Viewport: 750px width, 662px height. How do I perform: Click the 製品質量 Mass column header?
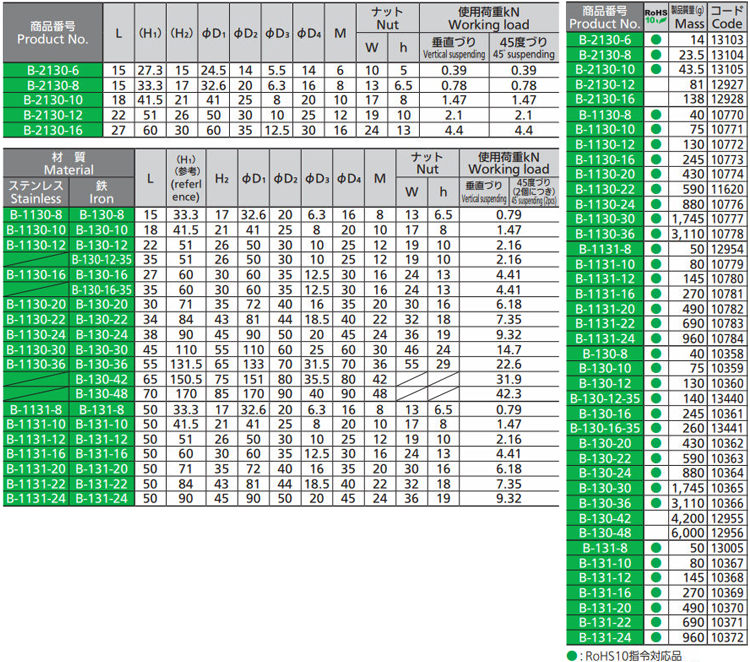(x=689, y=16)
